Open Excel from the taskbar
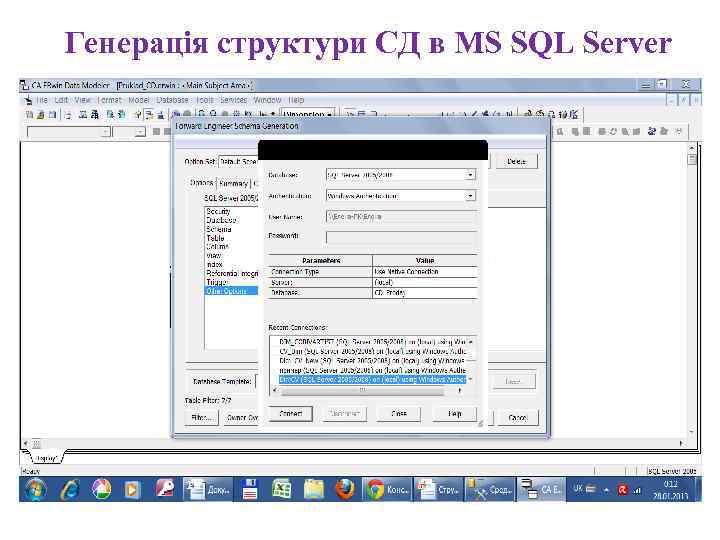Image resolution: width=720 pixels, height=540 pixels. (x=281, y=489)
